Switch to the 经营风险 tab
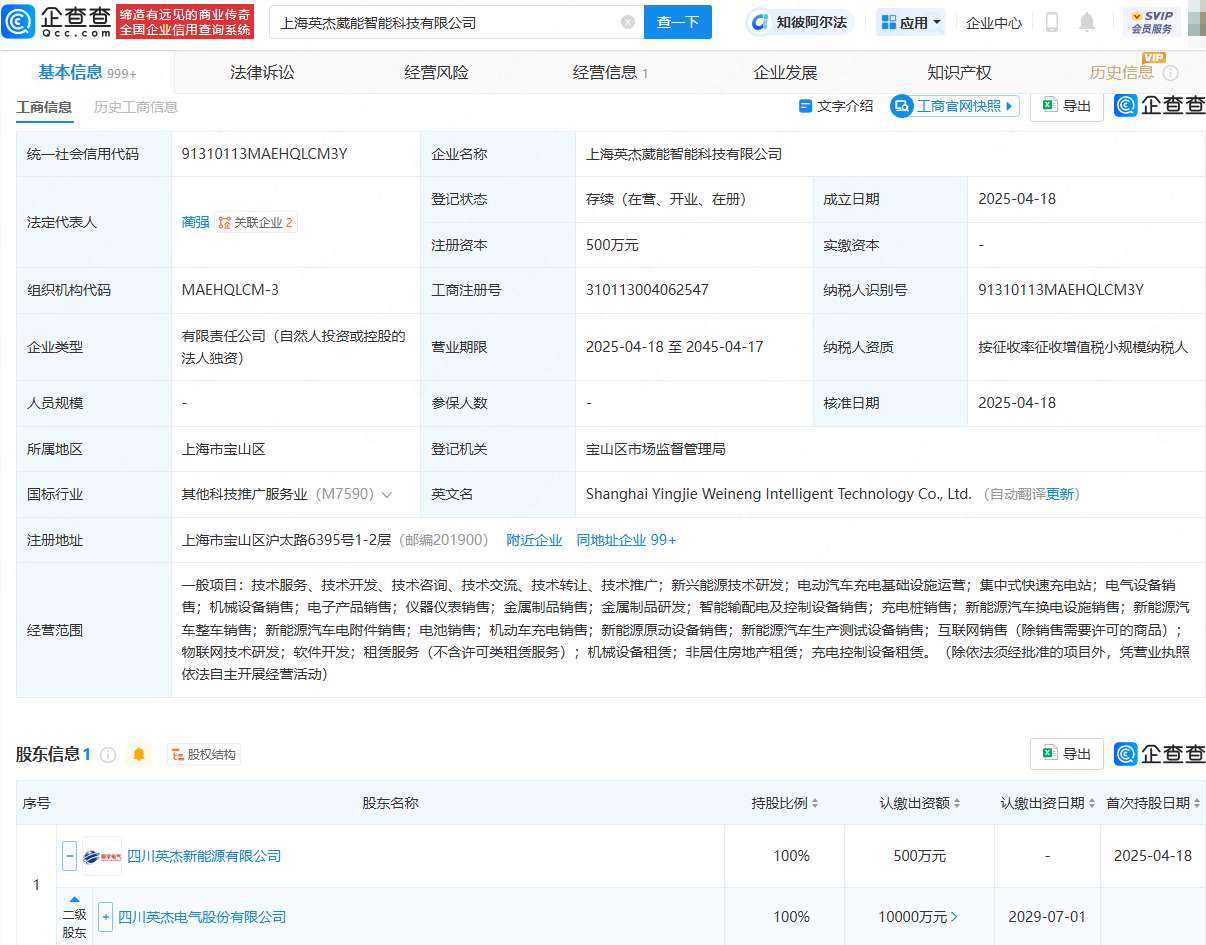This screenshot has width=1206, height=945. [x=436, y=72]
